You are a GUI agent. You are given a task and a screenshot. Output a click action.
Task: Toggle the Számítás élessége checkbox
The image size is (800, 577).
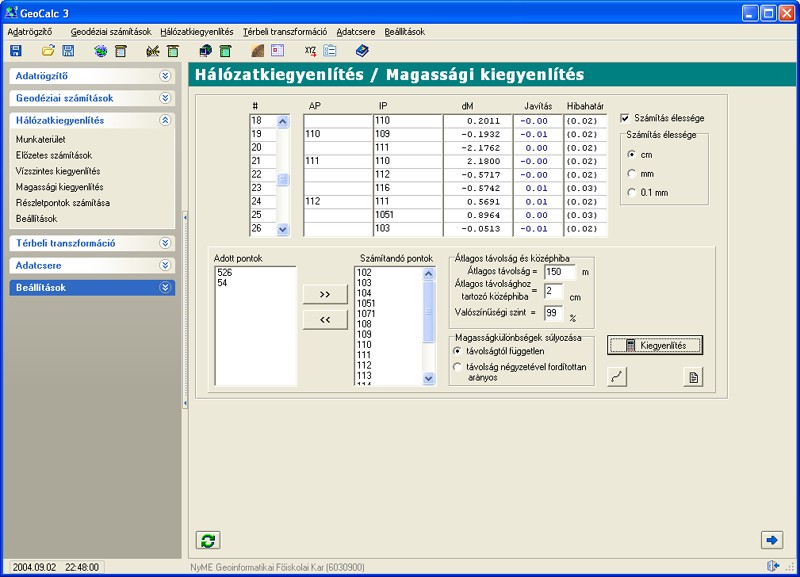625,118
